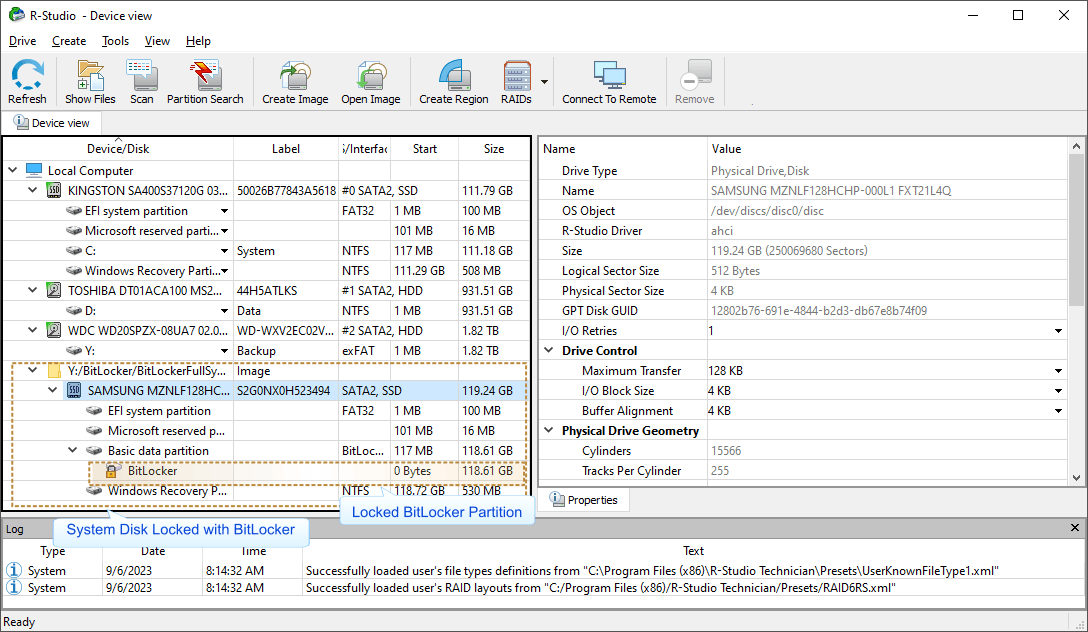This screenshot has height=632, width=1088.
Task: Click the C: partition disk icon
Action: click(74, 250)
